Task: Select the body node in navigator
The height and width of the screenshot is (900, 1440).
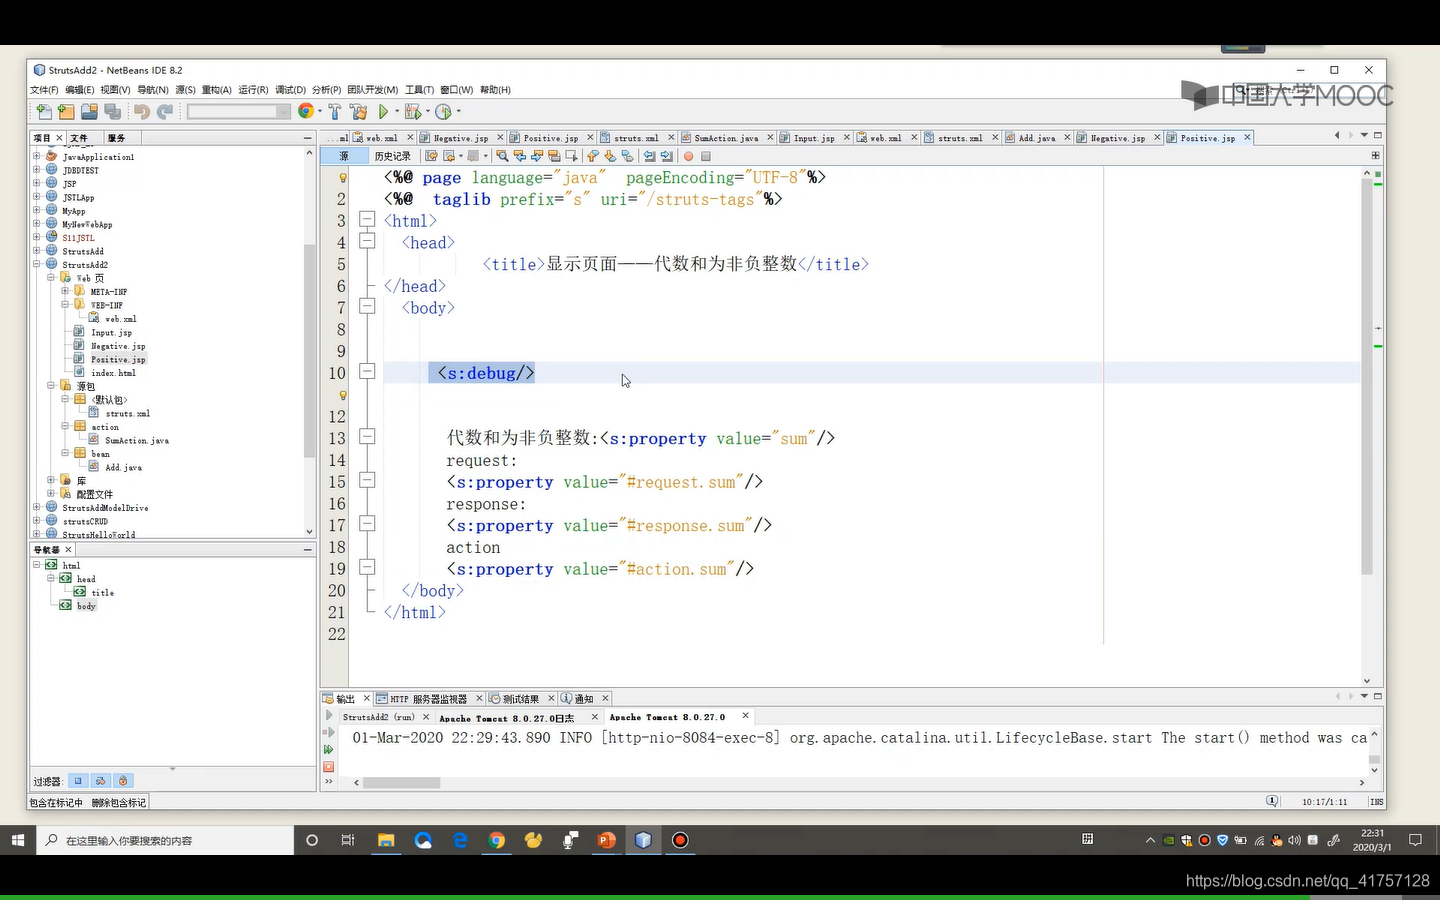Action: click(x=86, y=606)
